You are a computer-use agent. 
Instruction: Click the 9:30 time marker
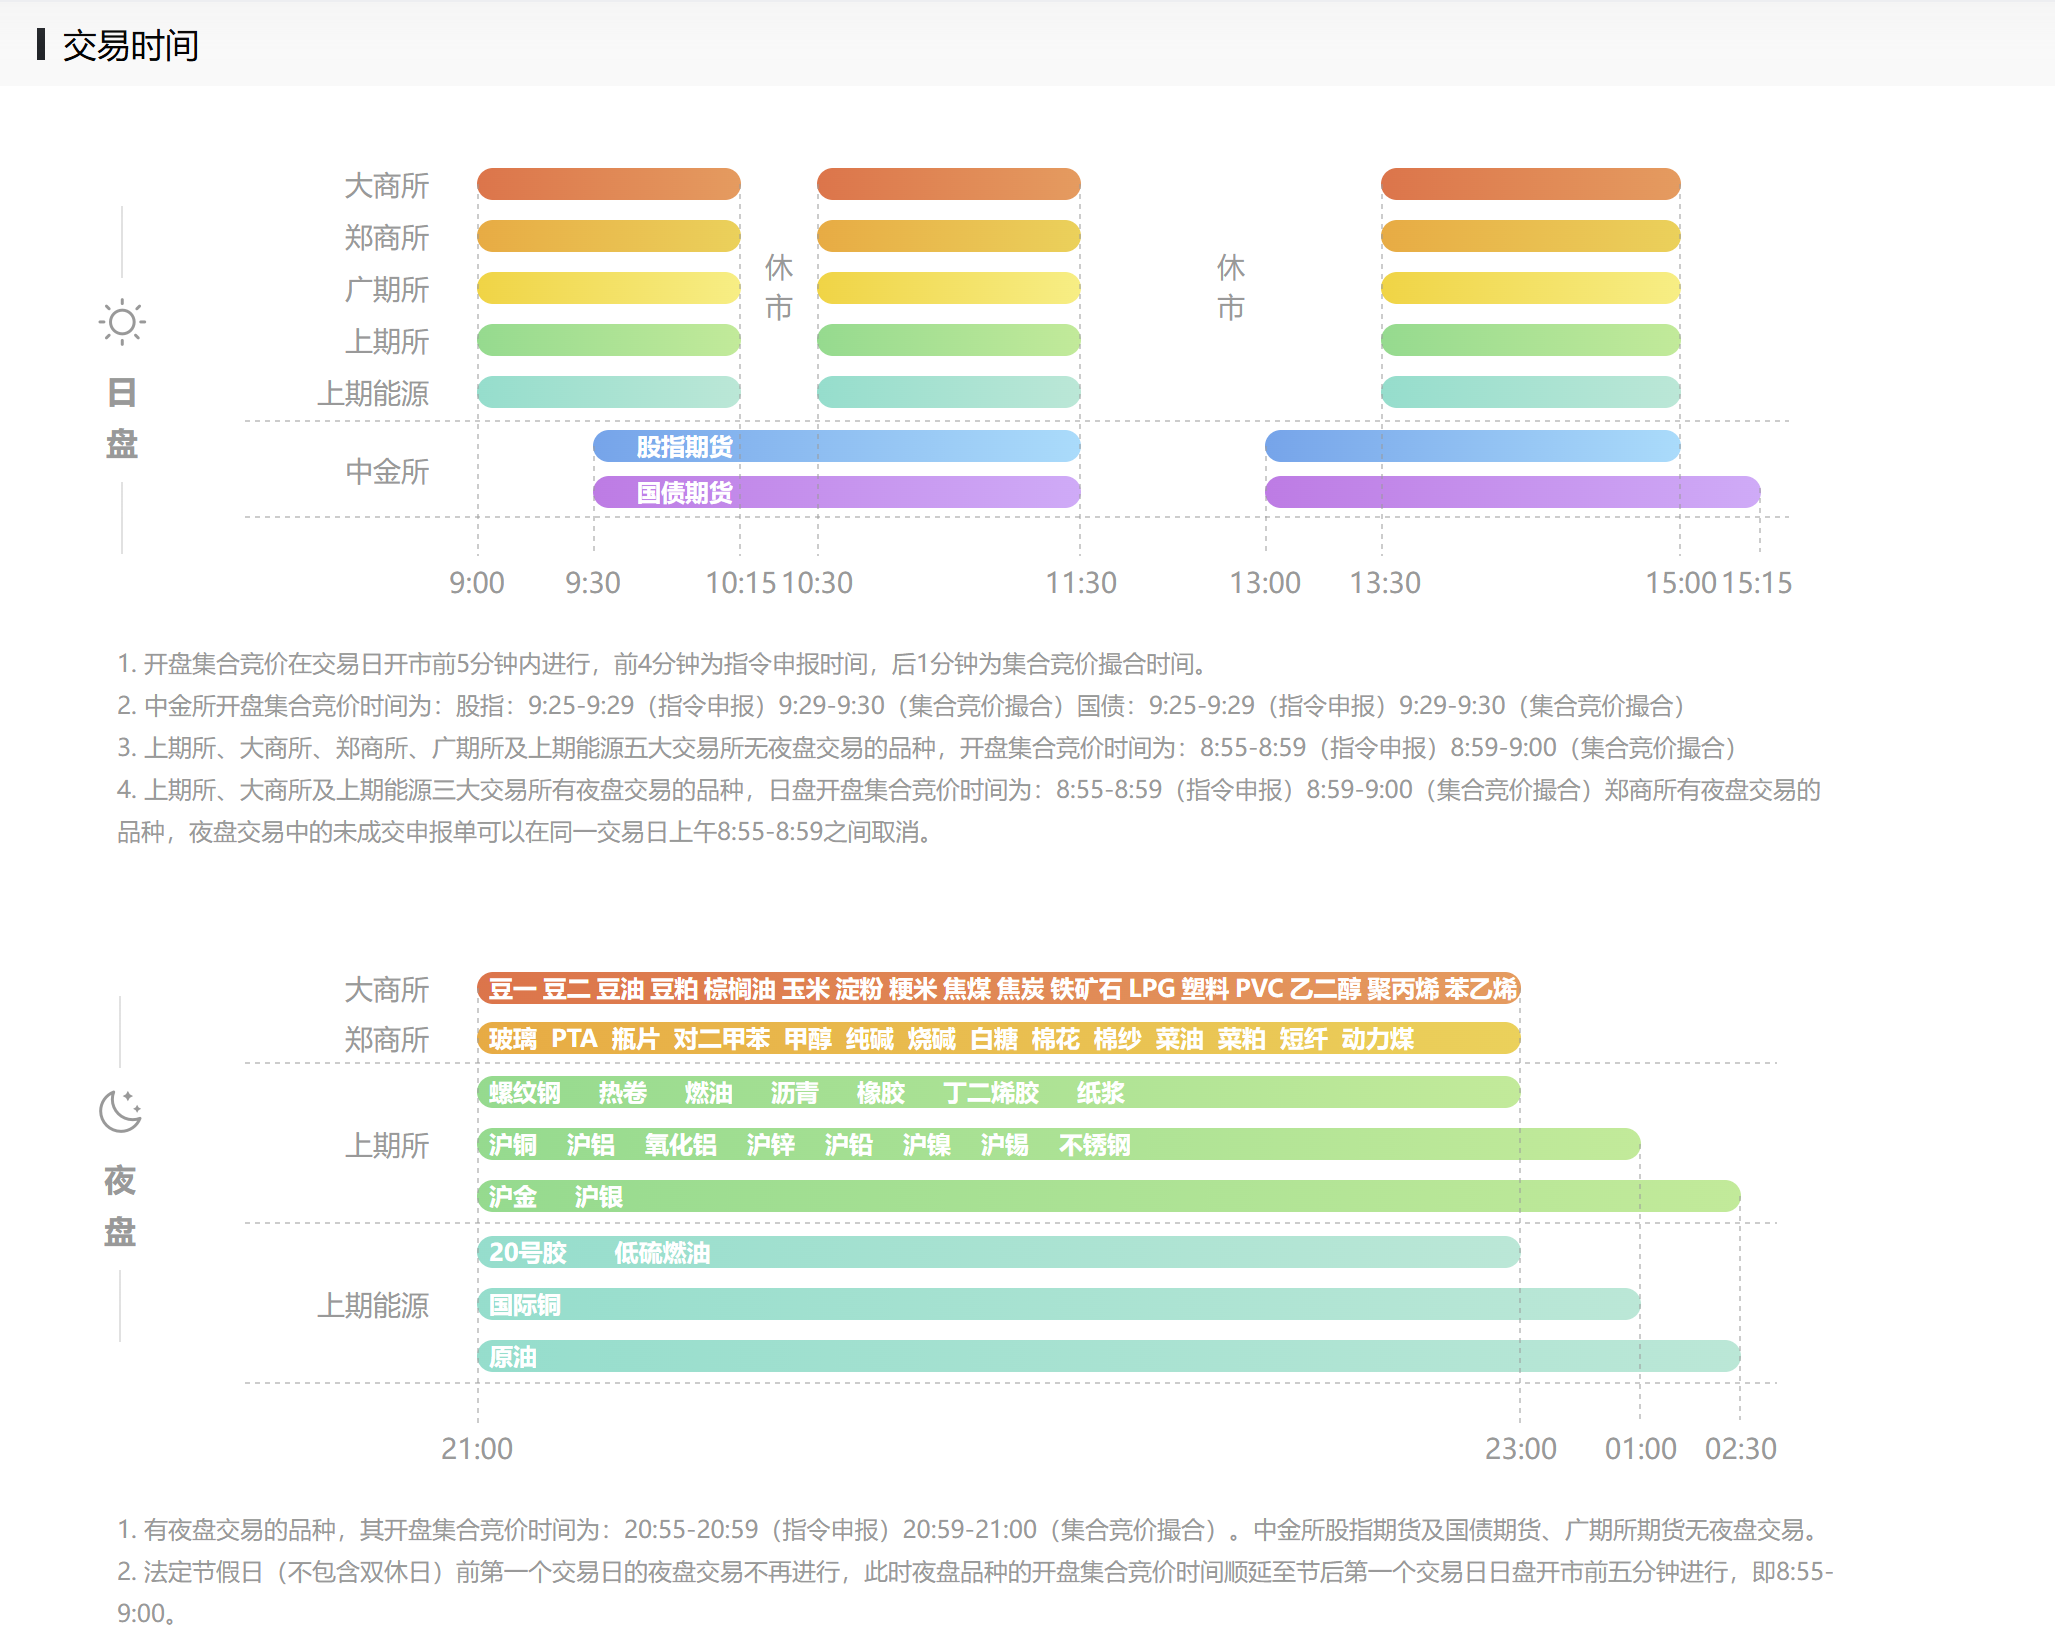(x=592, y=583)
